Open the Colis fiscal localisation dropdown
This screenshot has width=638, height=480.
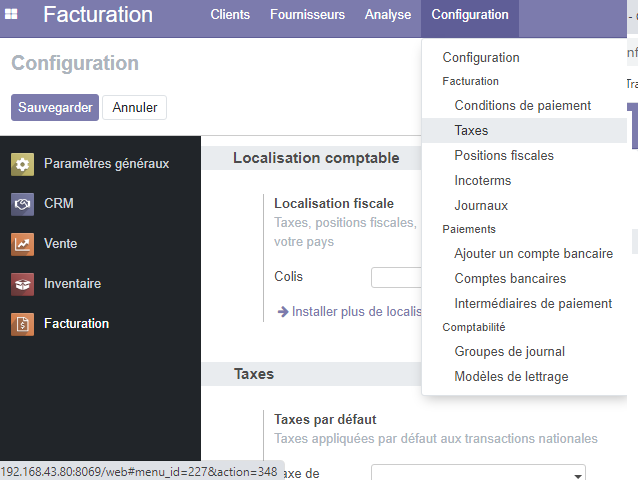(396, 277)
